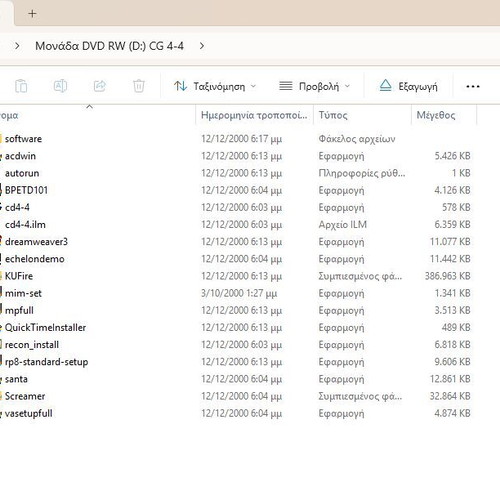
Task: Select the QuickTimeInstaller file
Action: pyautogui.click(x=45, y=328)
